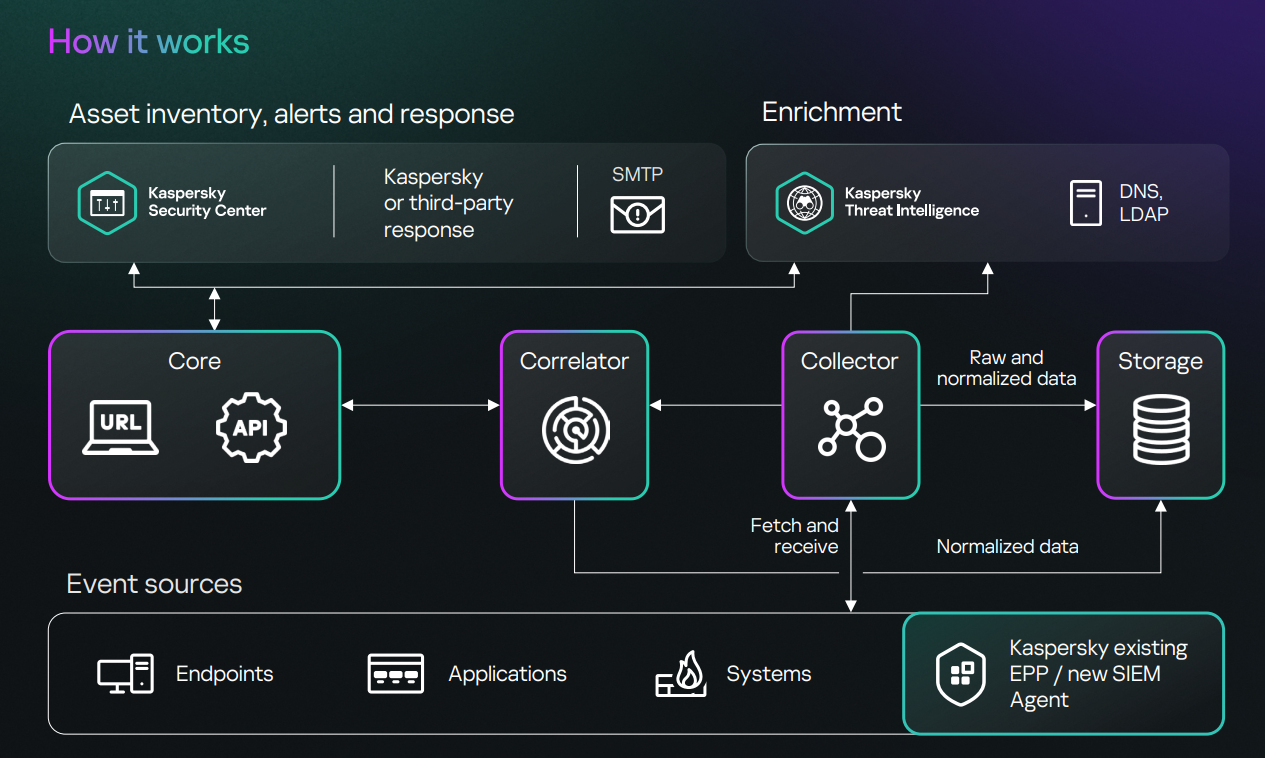Image resolution: width=1265 pixels, height=758 pixels.
Task: Select the Storage database stack icon
Action: pos(1161,428)
